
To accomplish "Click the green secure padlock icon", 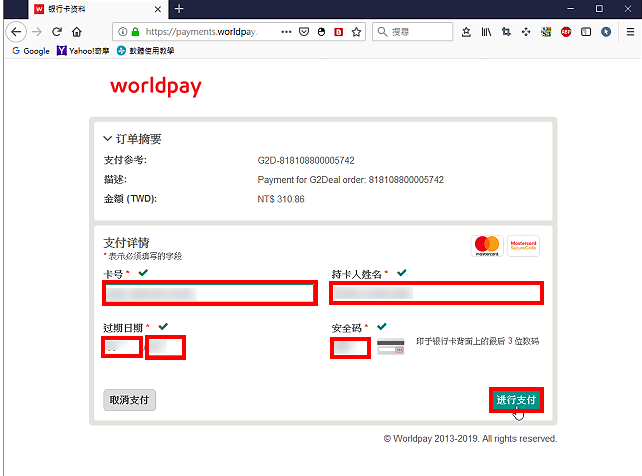I will click(135, 32).
